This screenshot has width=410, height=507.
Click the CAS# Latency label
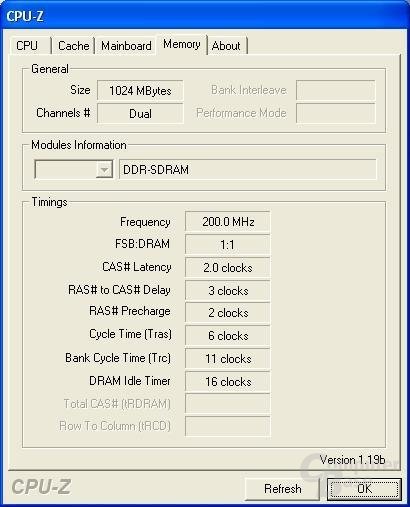(x=137, y=267)
